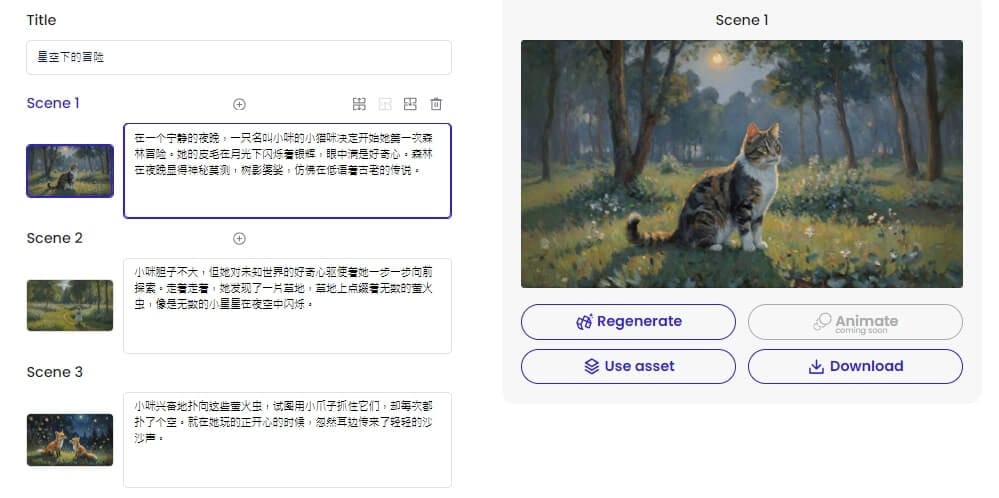Delete Scene 1 with the trash icon
Image resolution: width=999 pixels, height=498 pixels.
436,104
